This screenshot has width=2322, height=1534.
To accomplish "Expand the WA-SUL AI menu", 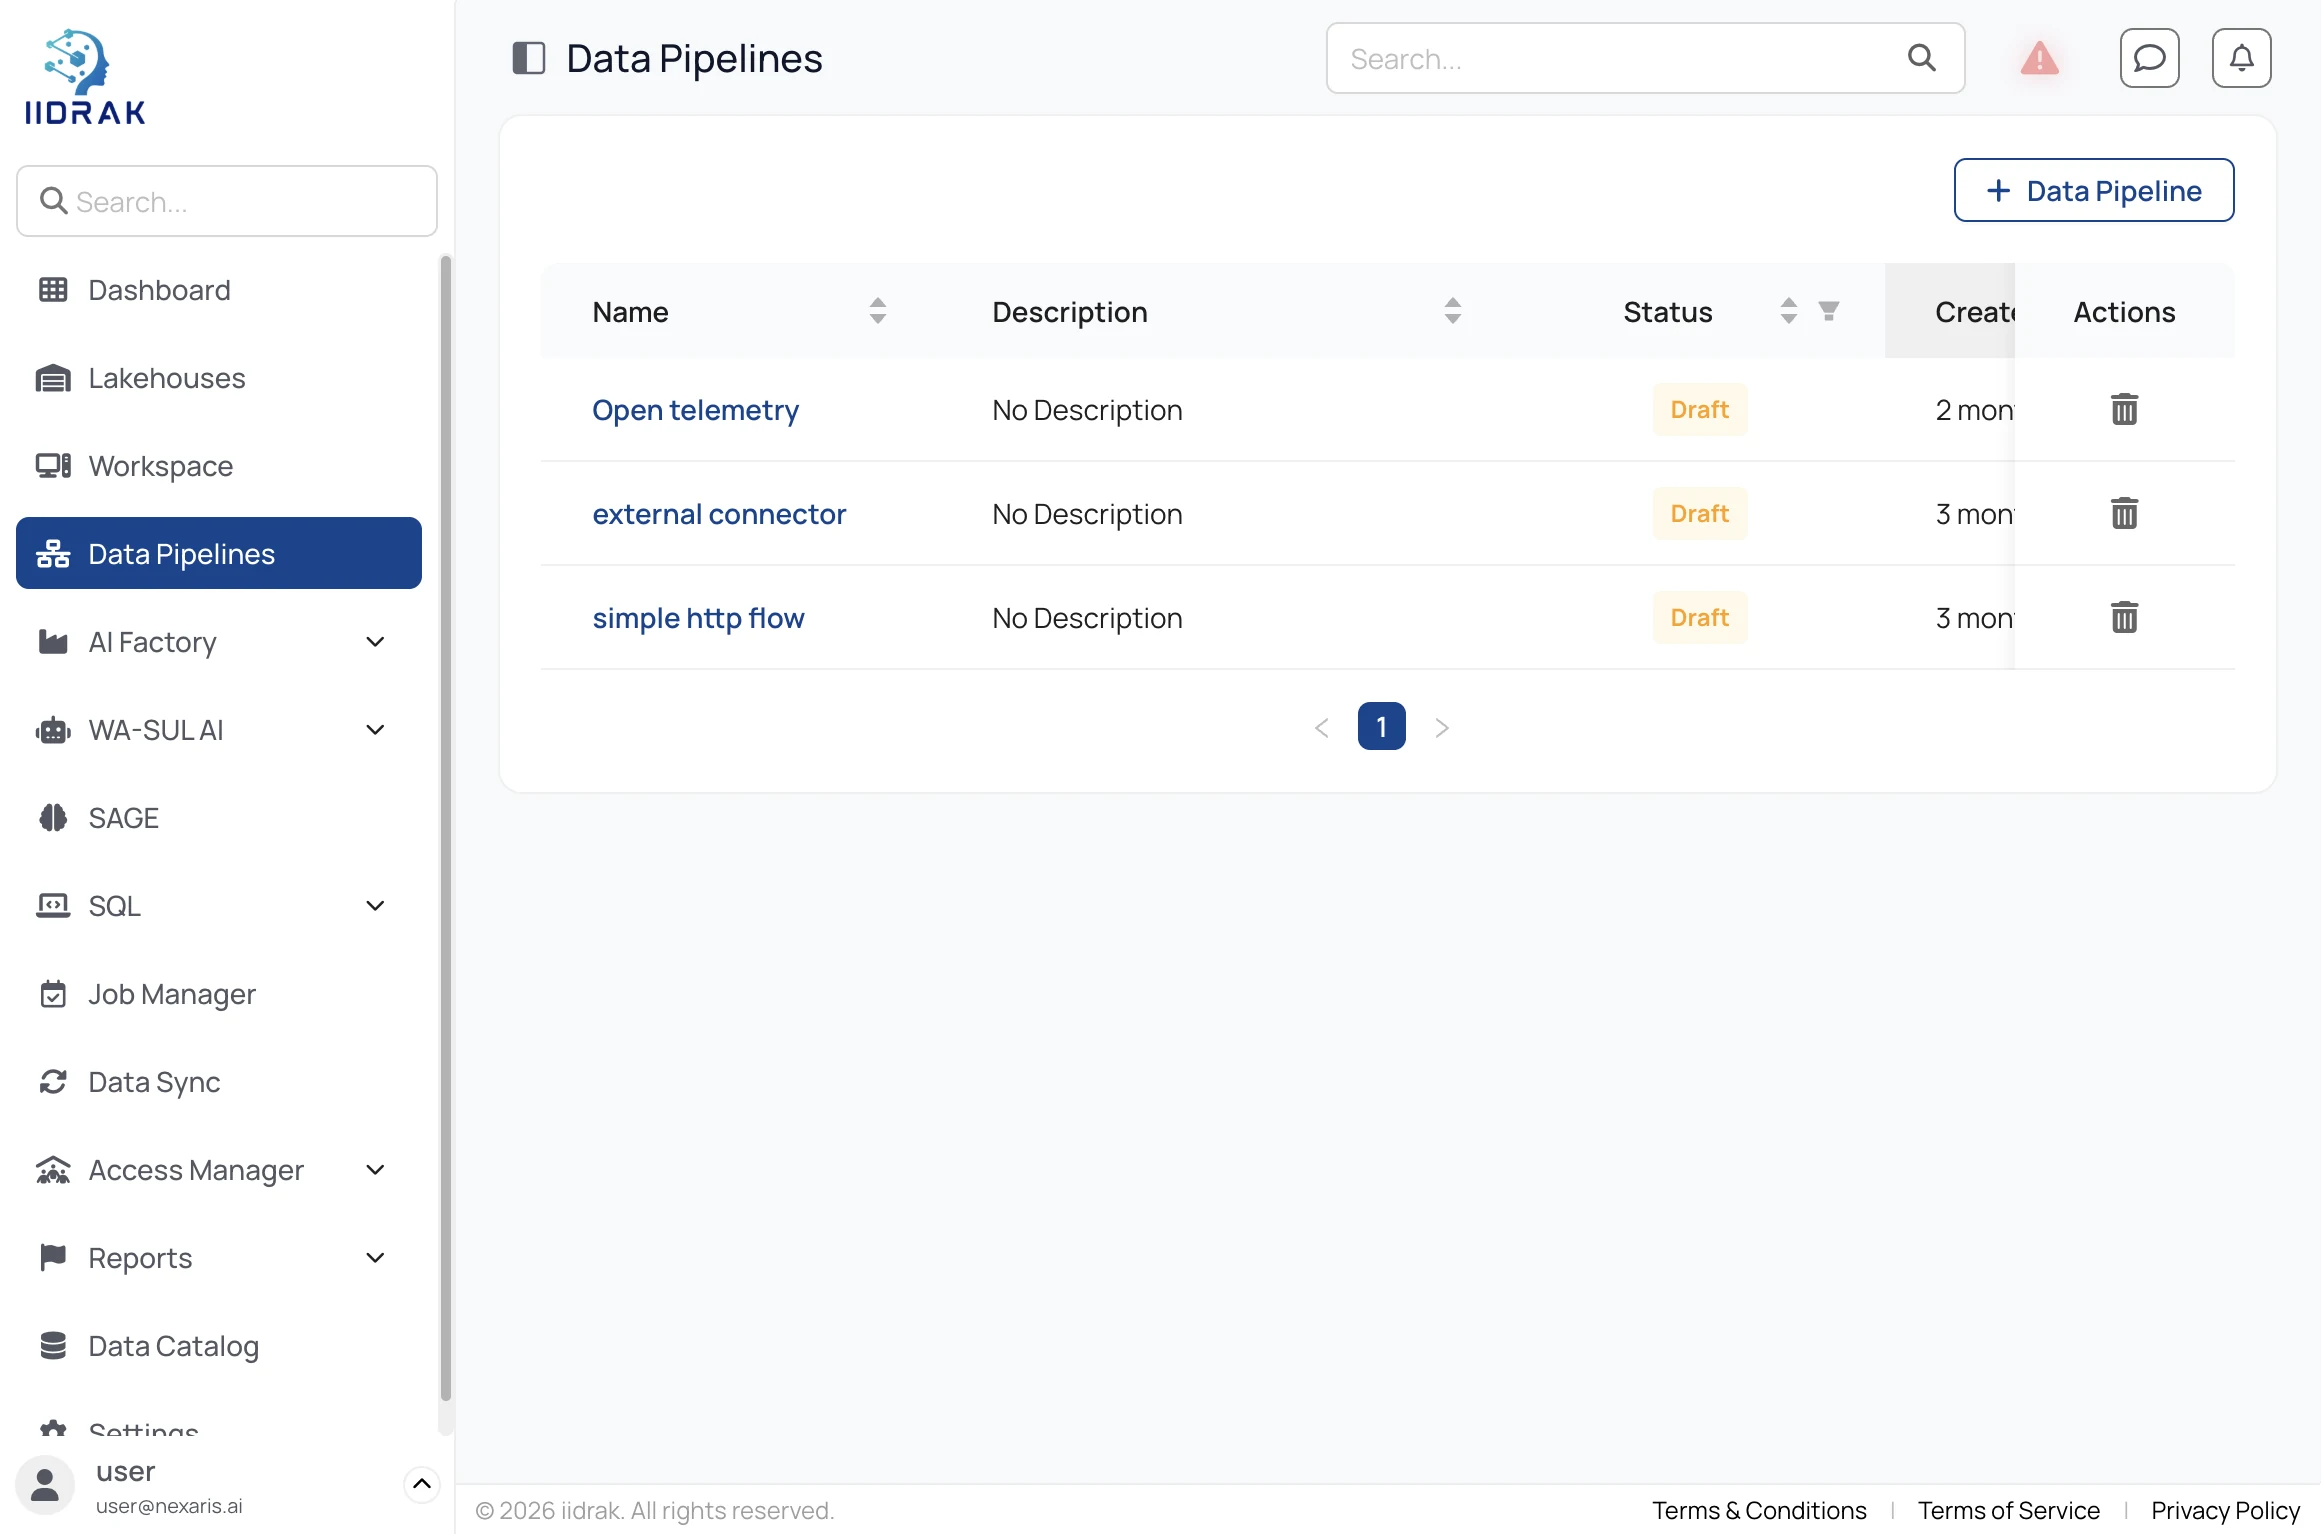I will [x=375, y=730].
